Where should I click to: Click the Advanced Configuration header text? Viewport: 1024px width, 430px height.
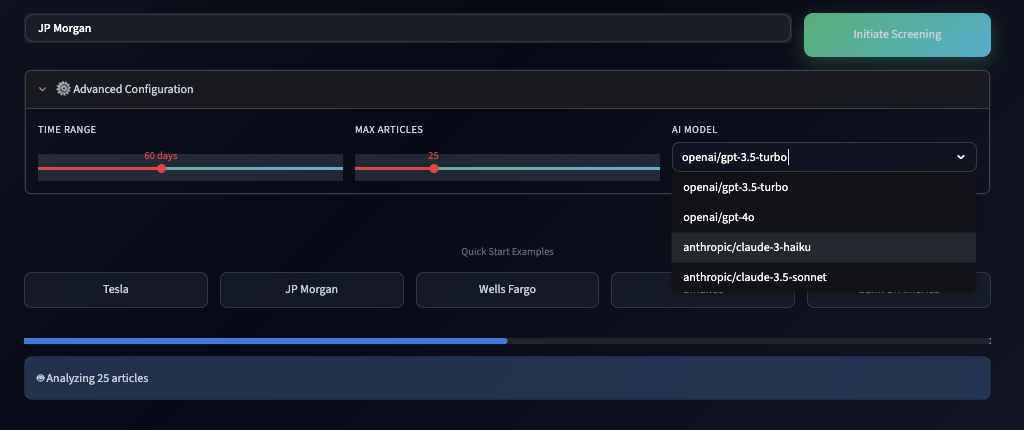[x=133, y=89]
